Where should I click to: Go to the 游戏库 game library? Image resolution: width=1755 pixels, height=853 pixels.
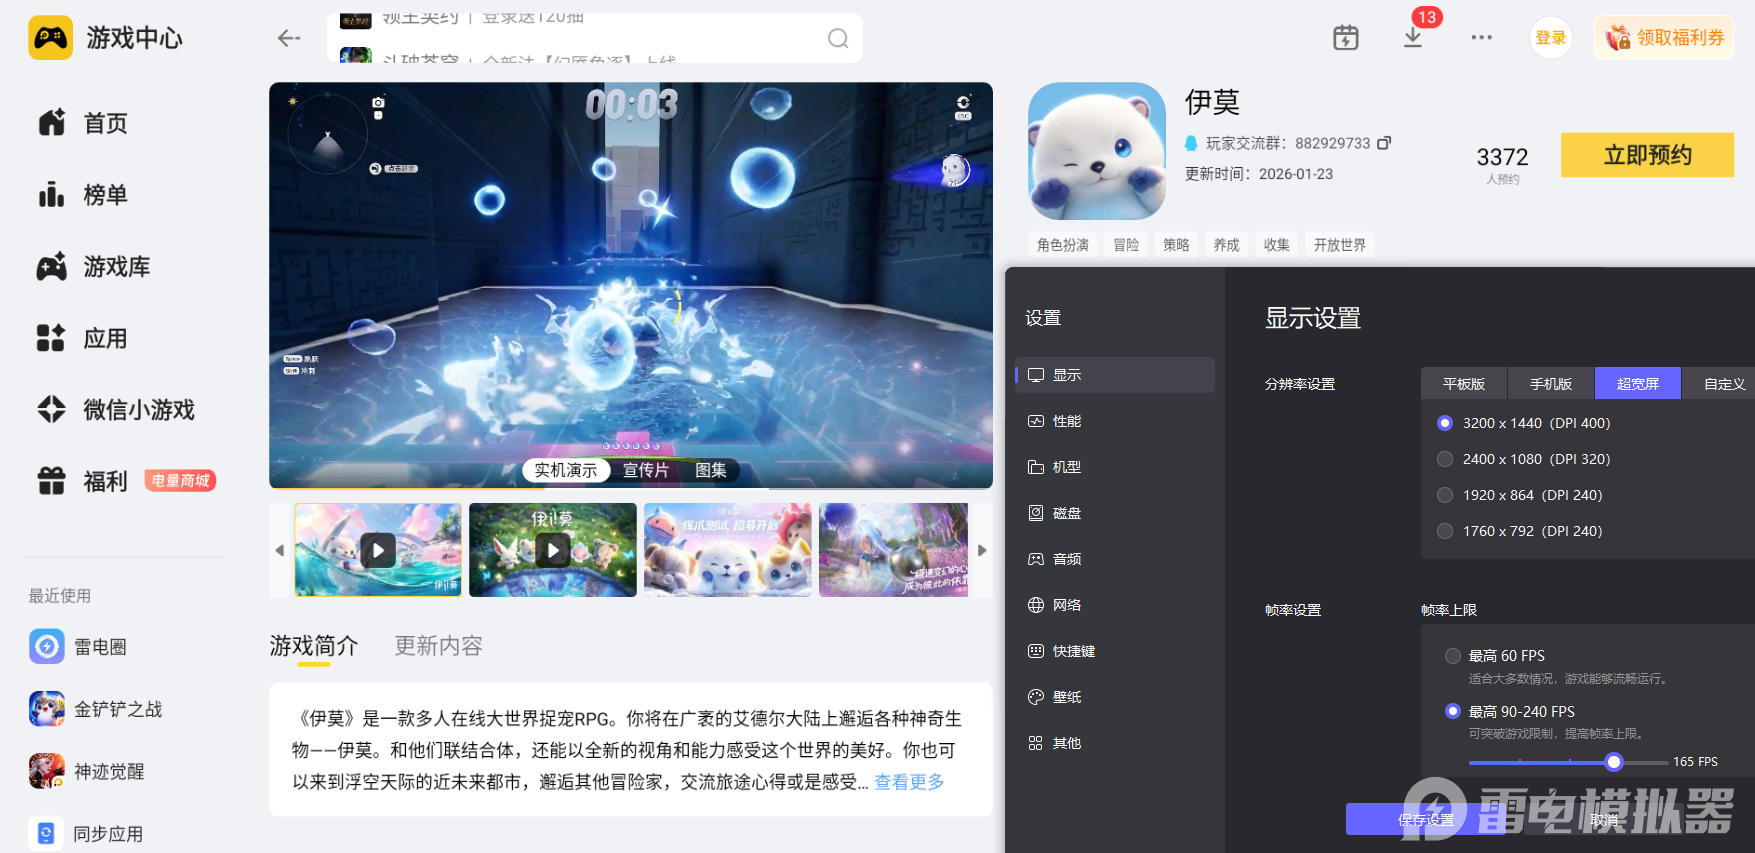[94, 267]
